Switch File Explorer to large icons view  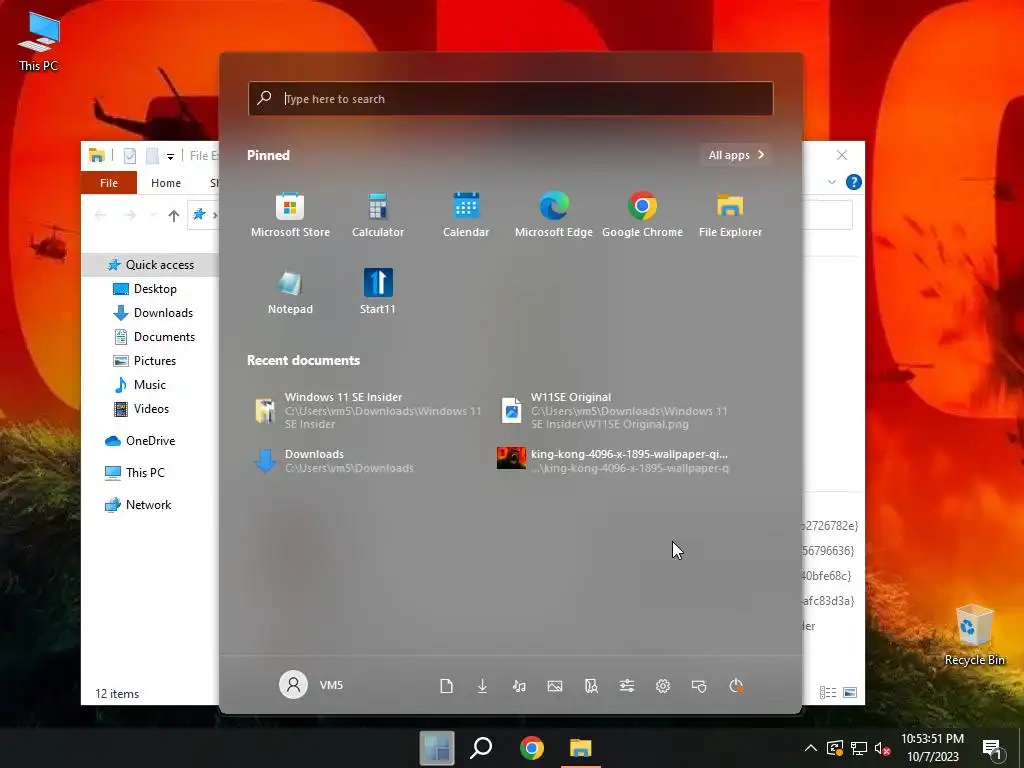pos(850,692)
